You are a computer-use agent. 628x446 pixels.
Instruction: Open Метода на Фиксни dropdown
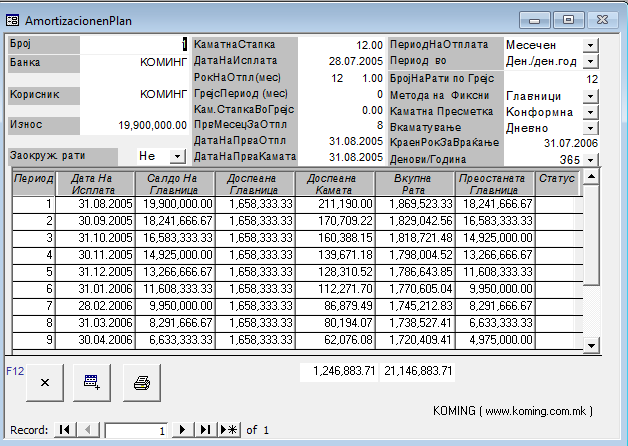(x=589, y=95)
